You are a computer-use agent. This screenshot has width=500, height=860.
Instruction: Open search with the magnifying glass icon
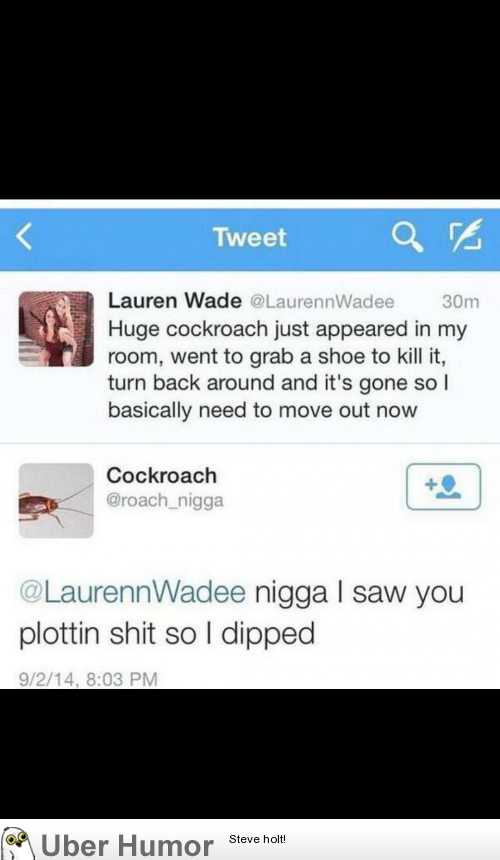point(407,237)
